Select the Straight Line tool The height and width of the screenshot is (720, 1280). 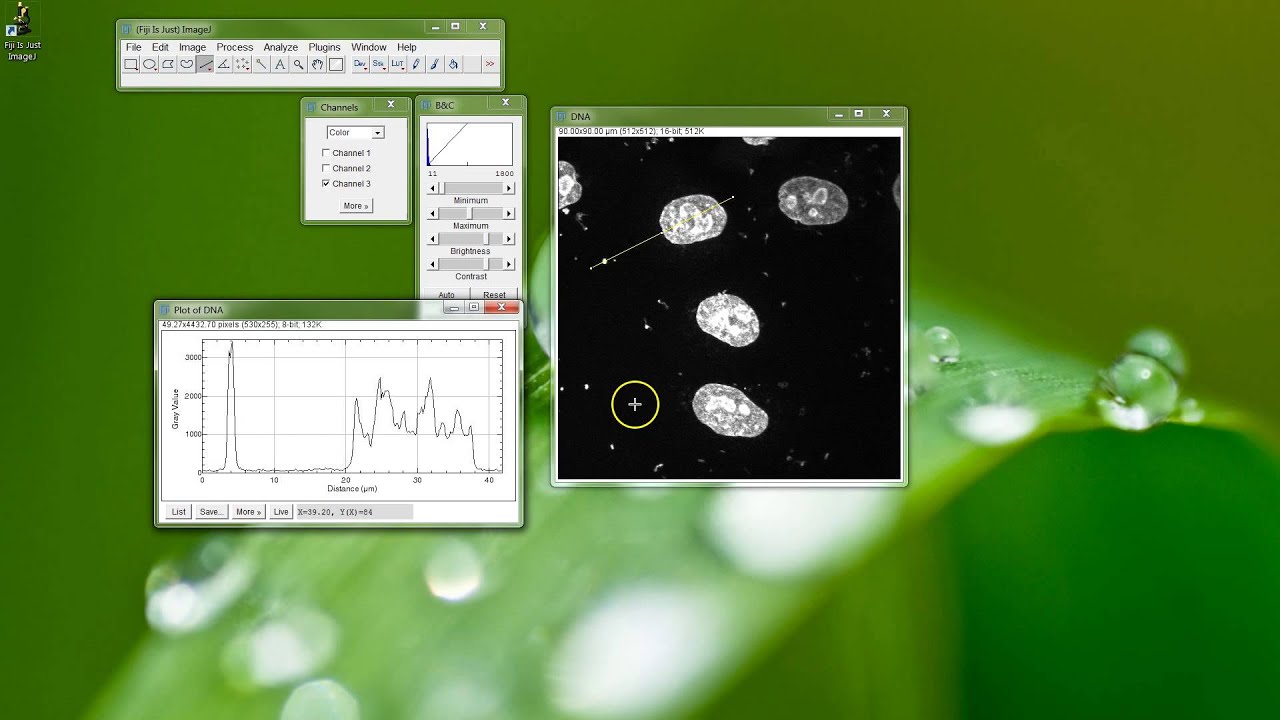pyautogui.click(x=205, y=64)
